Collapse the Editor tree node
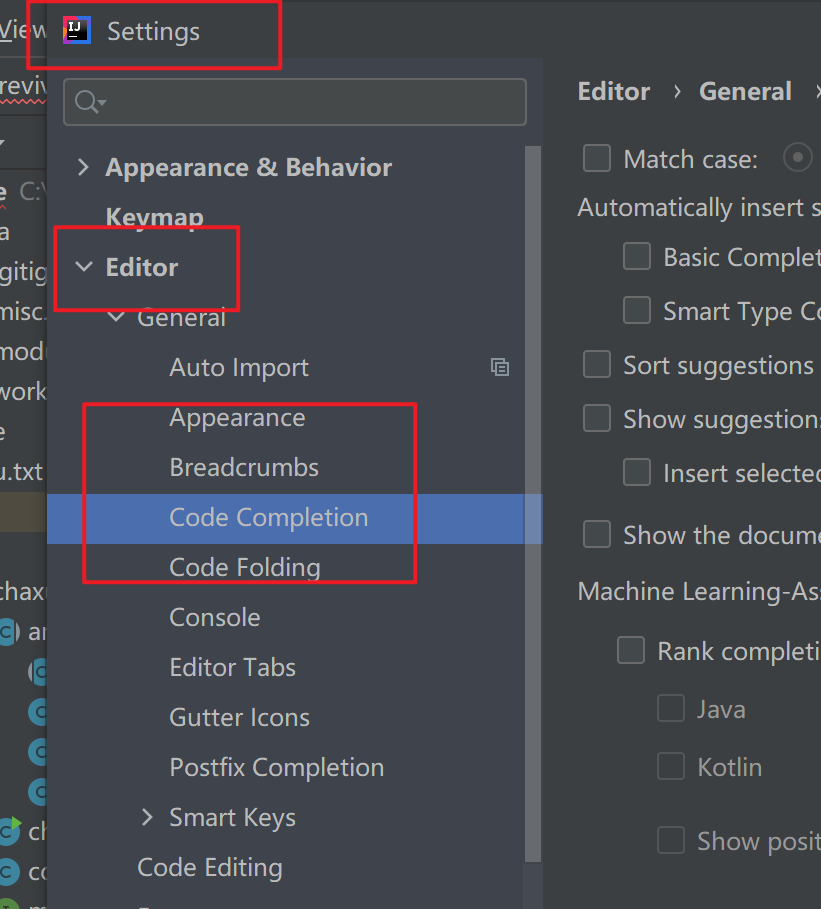The image size is (821, 909). pyautogui.click(x=83, y=267)
